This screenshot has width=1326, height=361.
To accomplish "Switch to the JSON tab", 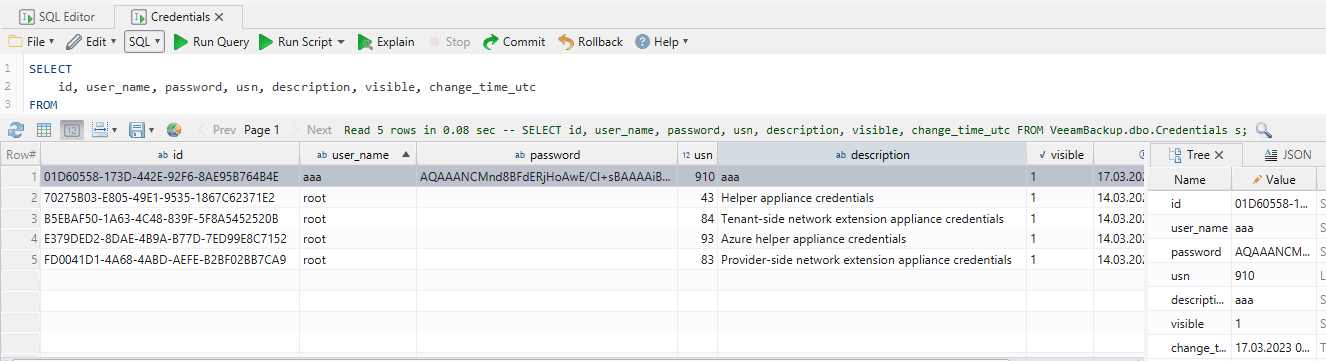I will [1288, 155].
